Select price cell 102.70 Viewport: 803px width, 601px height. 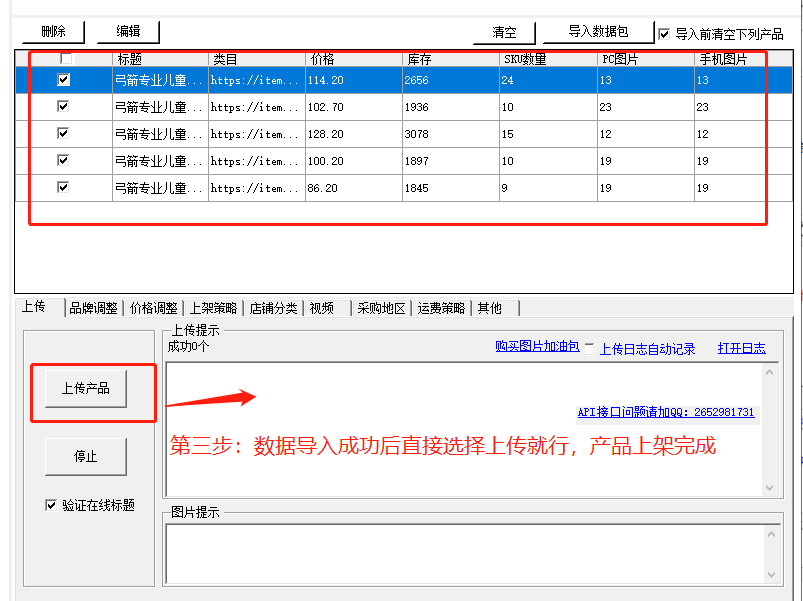(x=354, y=107)
